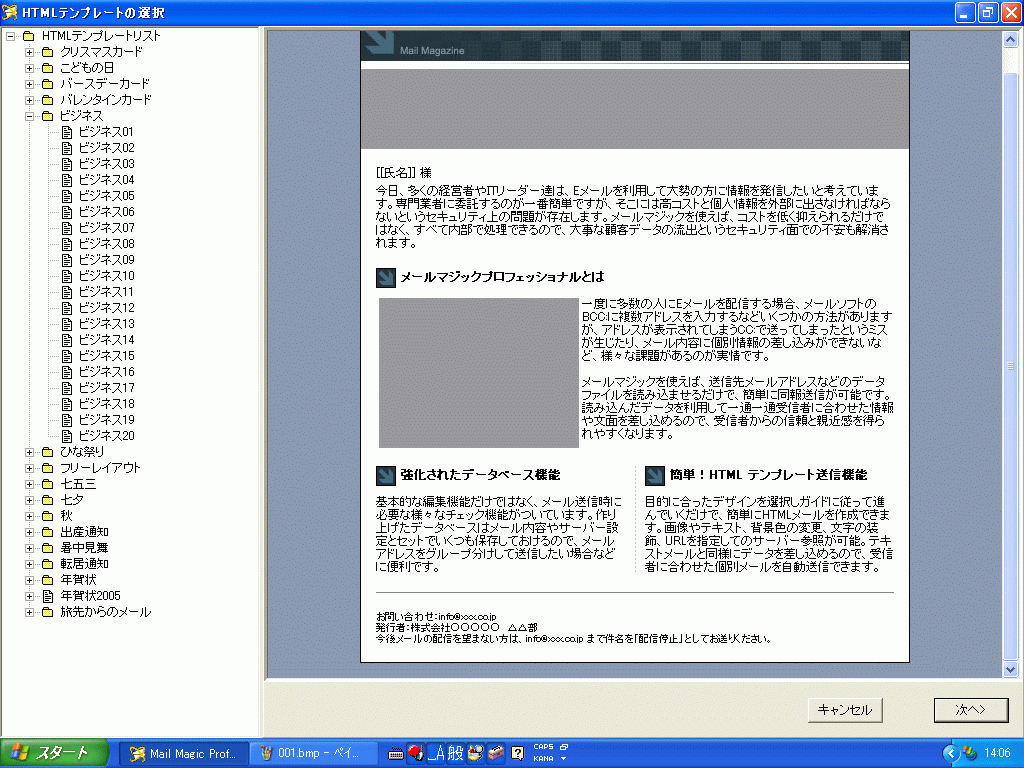
Task: Expand the 秋 folder
Action: click(x=29, y=516)
